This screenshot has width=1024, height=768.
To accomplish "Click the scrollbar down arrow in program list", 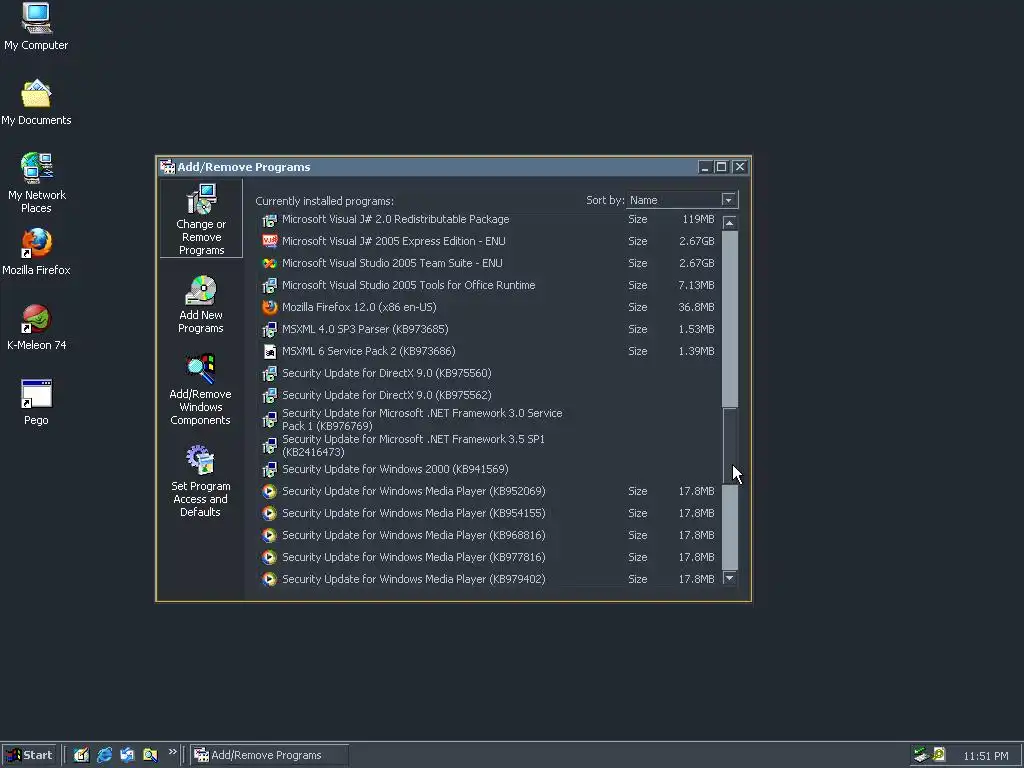I will [x=729, y=578].
